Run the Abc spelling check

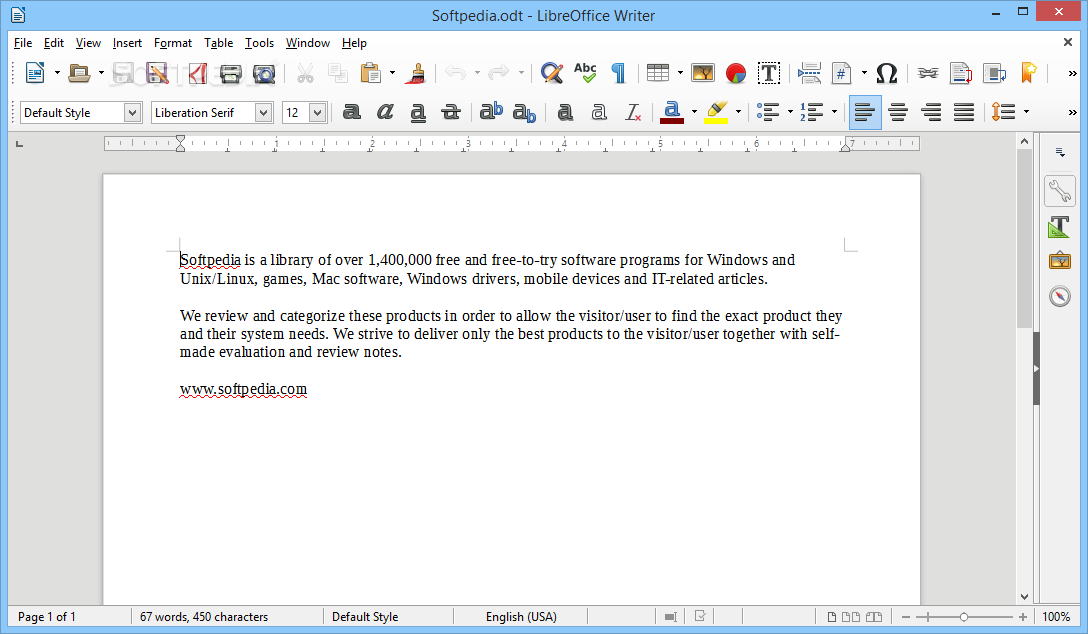pos(585,73)
